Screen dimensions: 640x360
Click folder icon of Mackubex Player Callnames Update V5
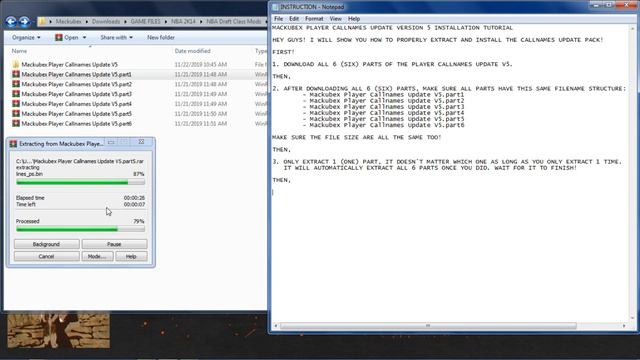(x=16, y=64)
